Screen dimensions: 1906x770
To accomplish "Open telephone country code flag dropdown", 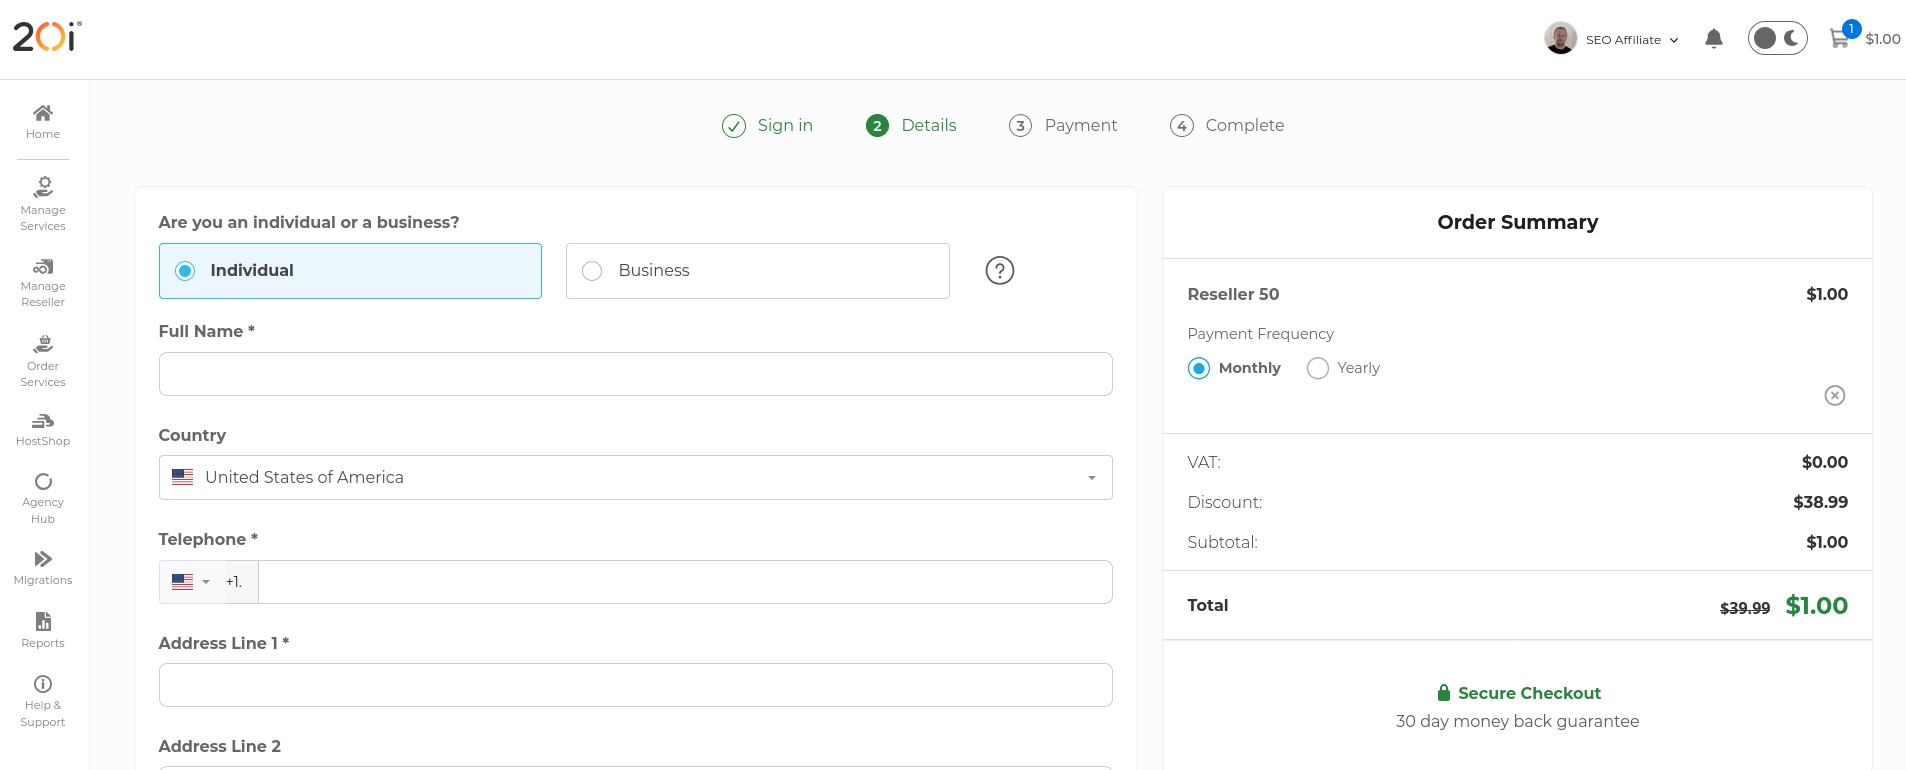I will [191, 582].
